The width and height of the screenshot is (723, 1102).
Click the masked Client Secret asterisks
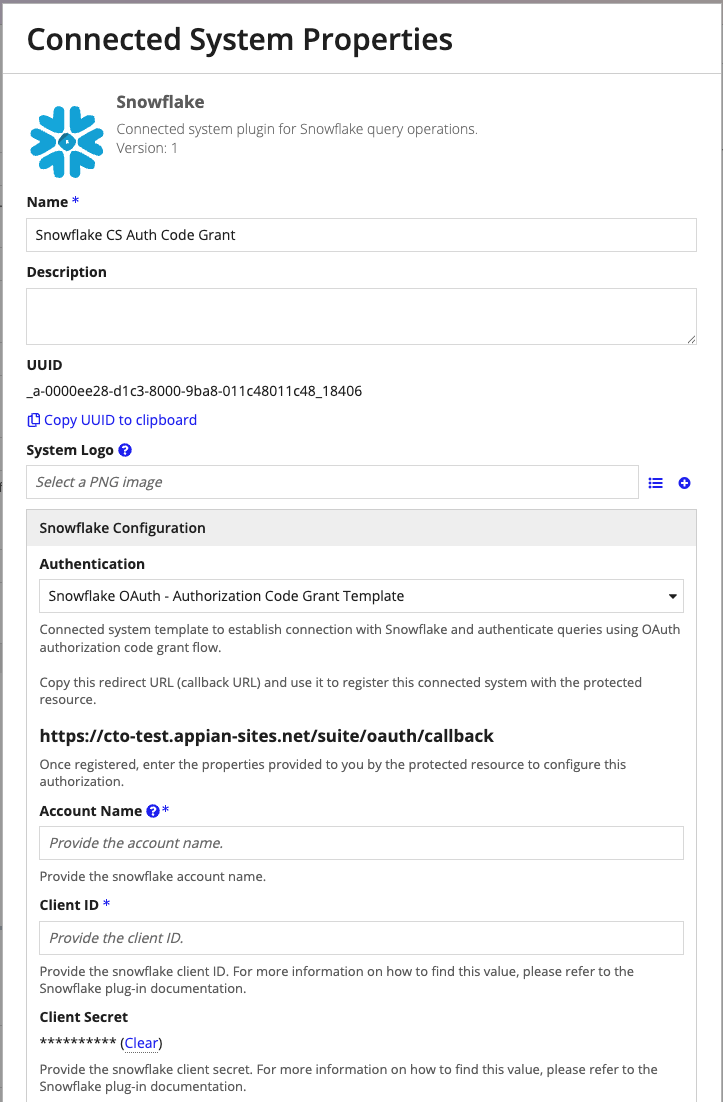78,1042
